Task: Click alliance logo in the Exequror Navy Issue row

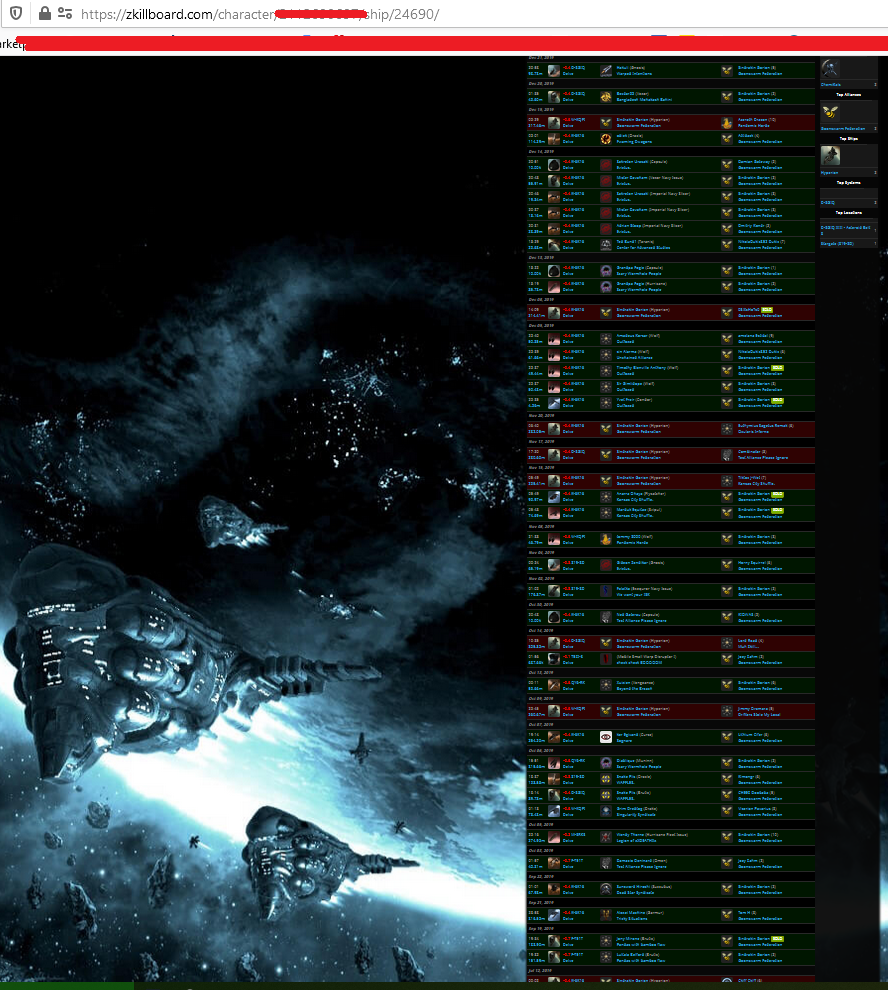Action: click(x=606, y=591)
